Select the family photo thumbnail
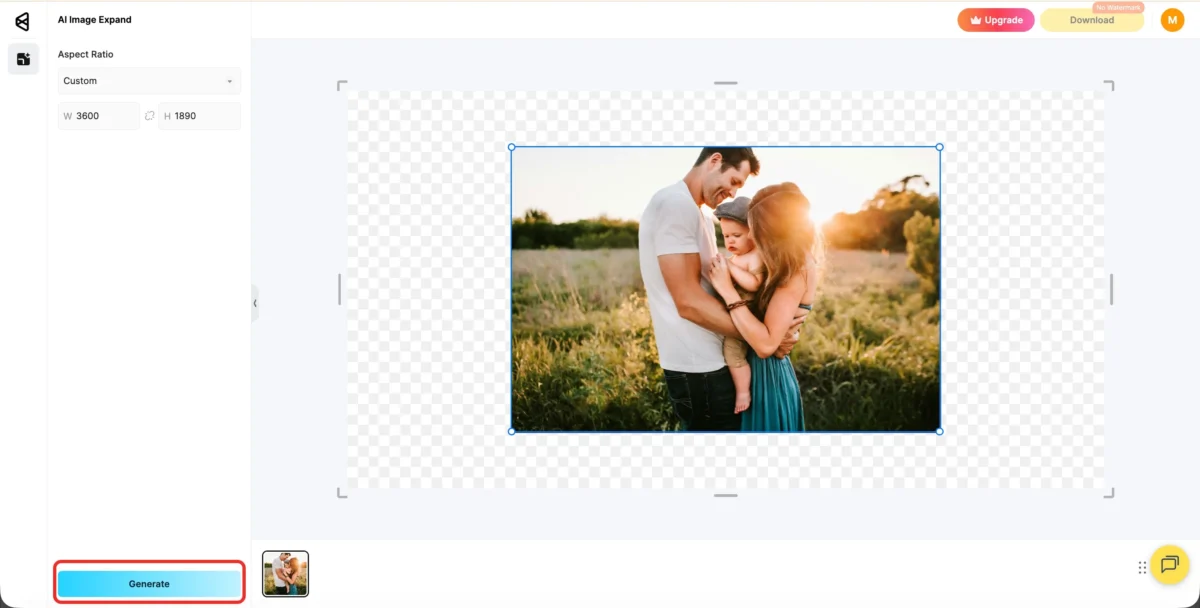The height and width of the screenshot is (608, 1200). point(286,574)
